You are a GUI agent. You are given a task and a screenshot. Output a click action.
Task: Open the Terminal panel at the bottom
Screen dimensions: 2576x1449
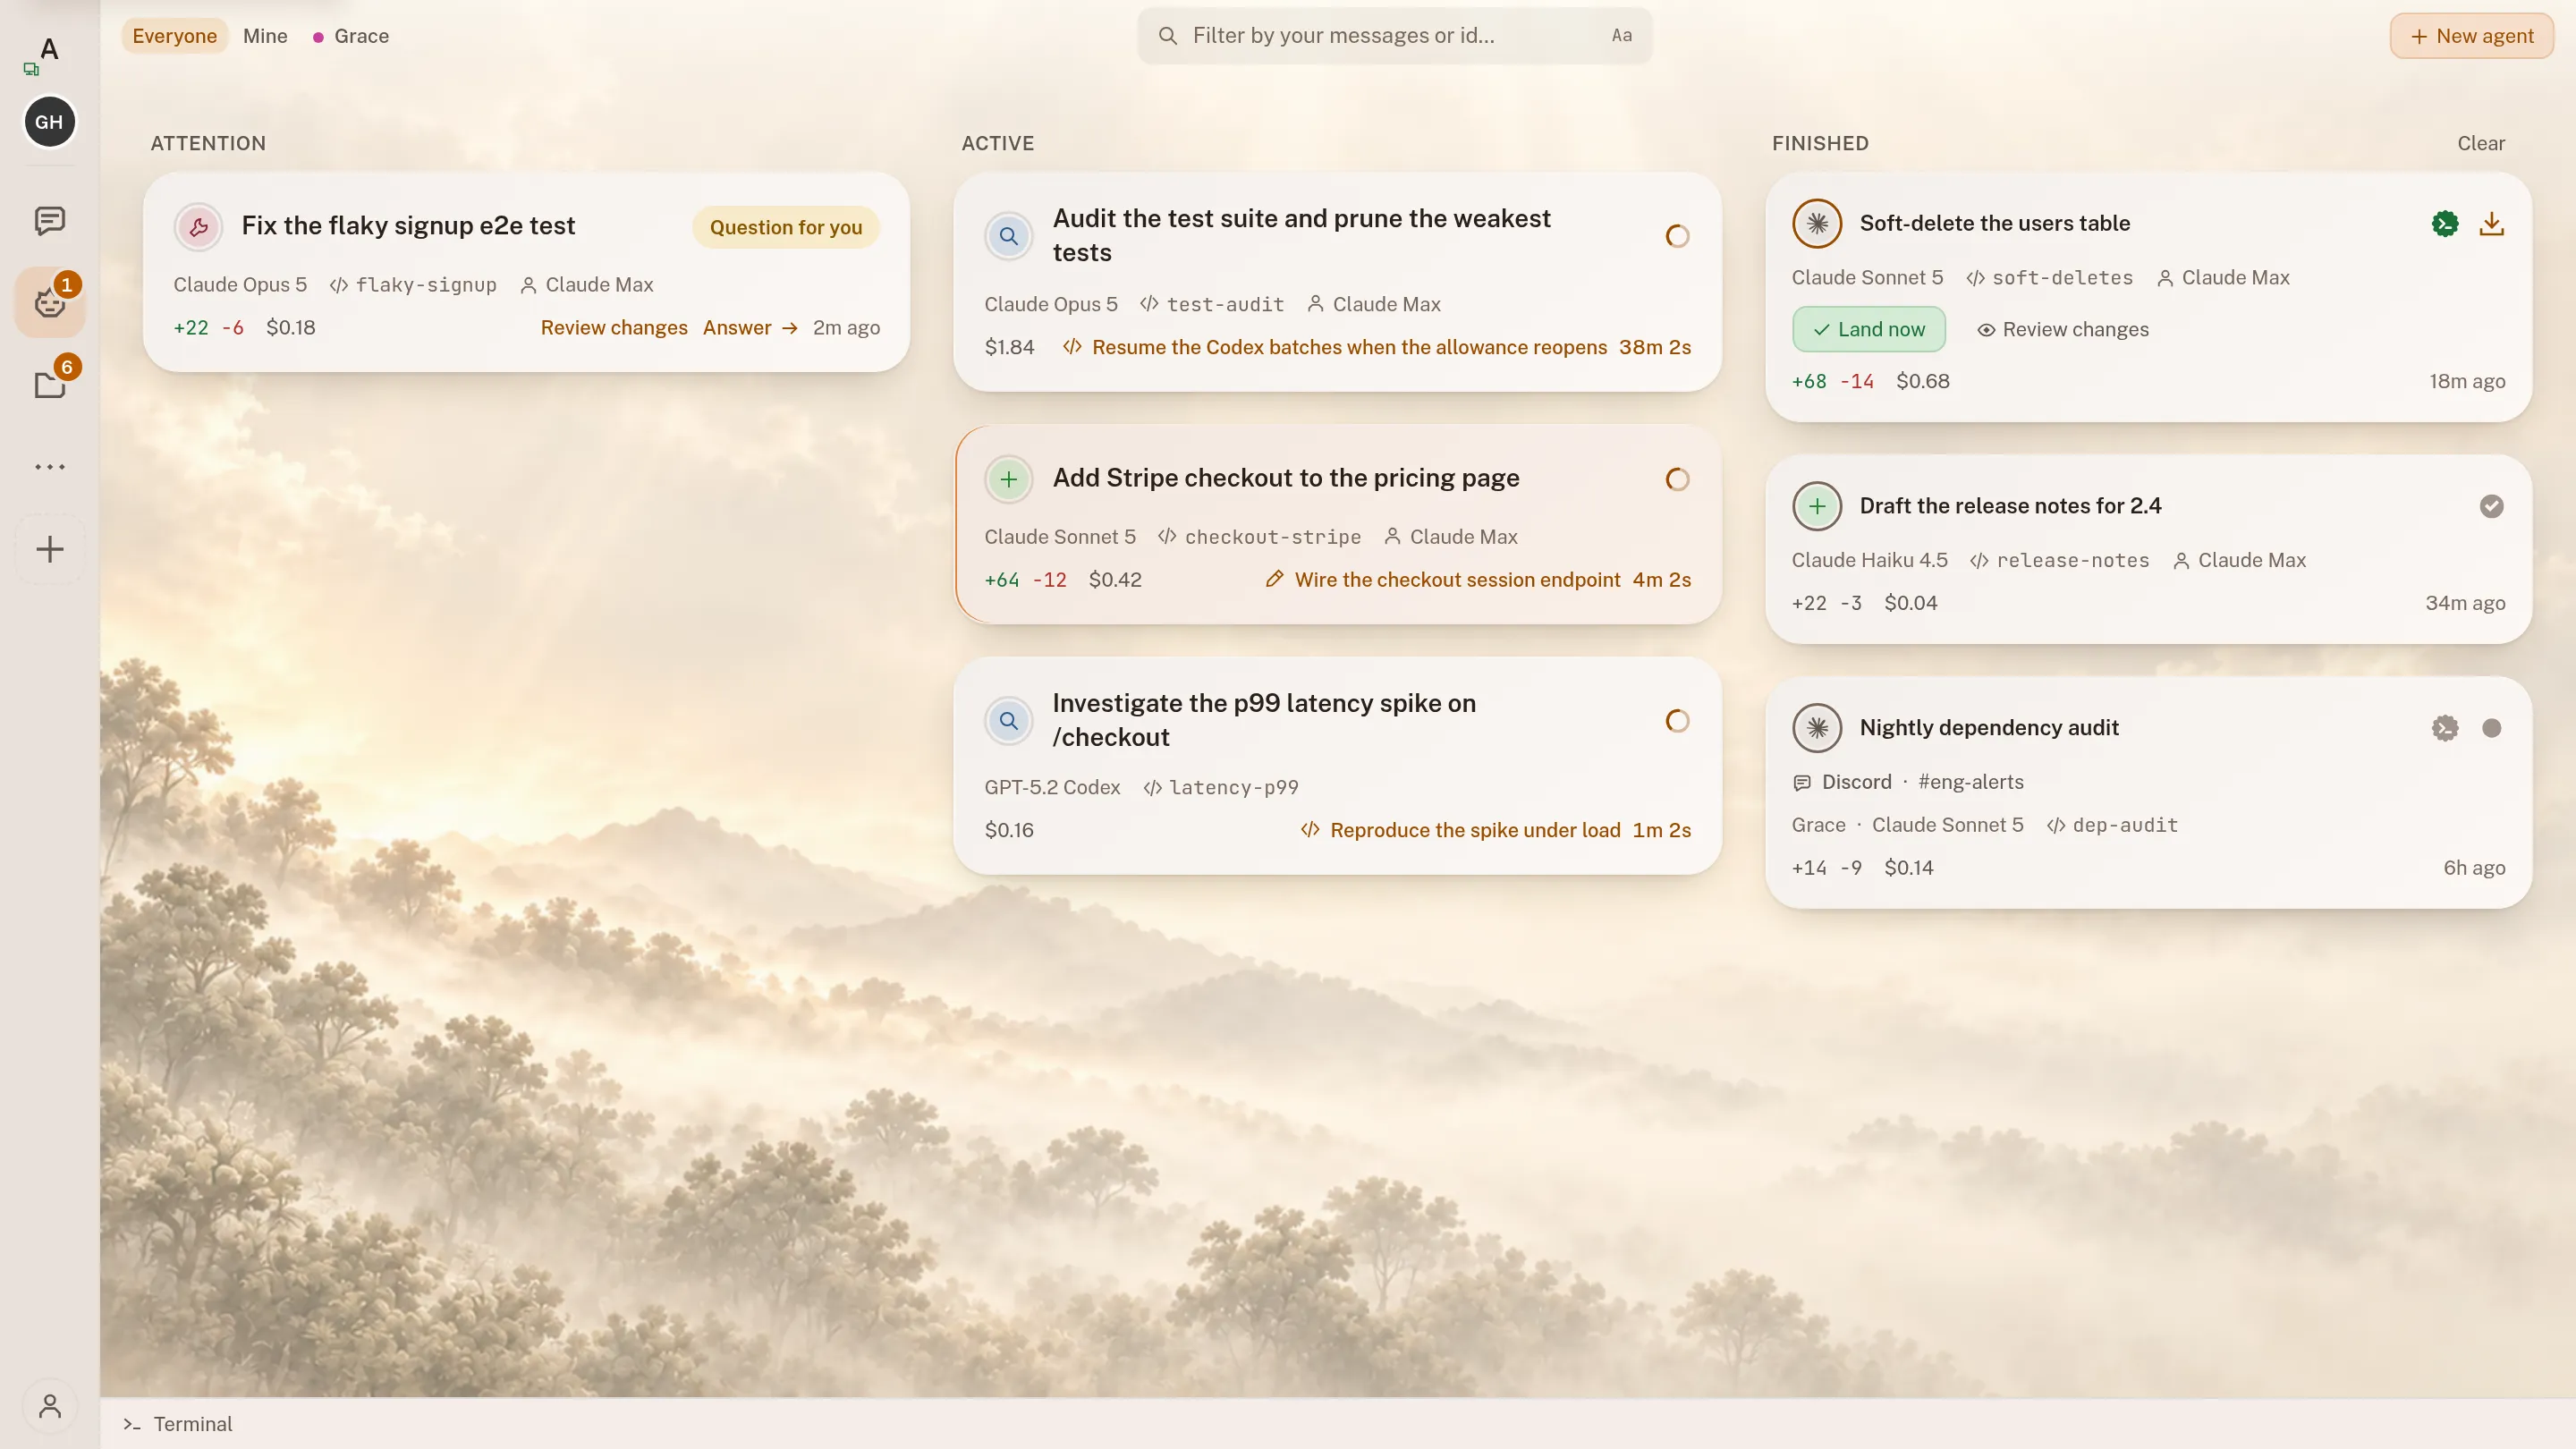pyautogui.click(x=178, y=1424)
